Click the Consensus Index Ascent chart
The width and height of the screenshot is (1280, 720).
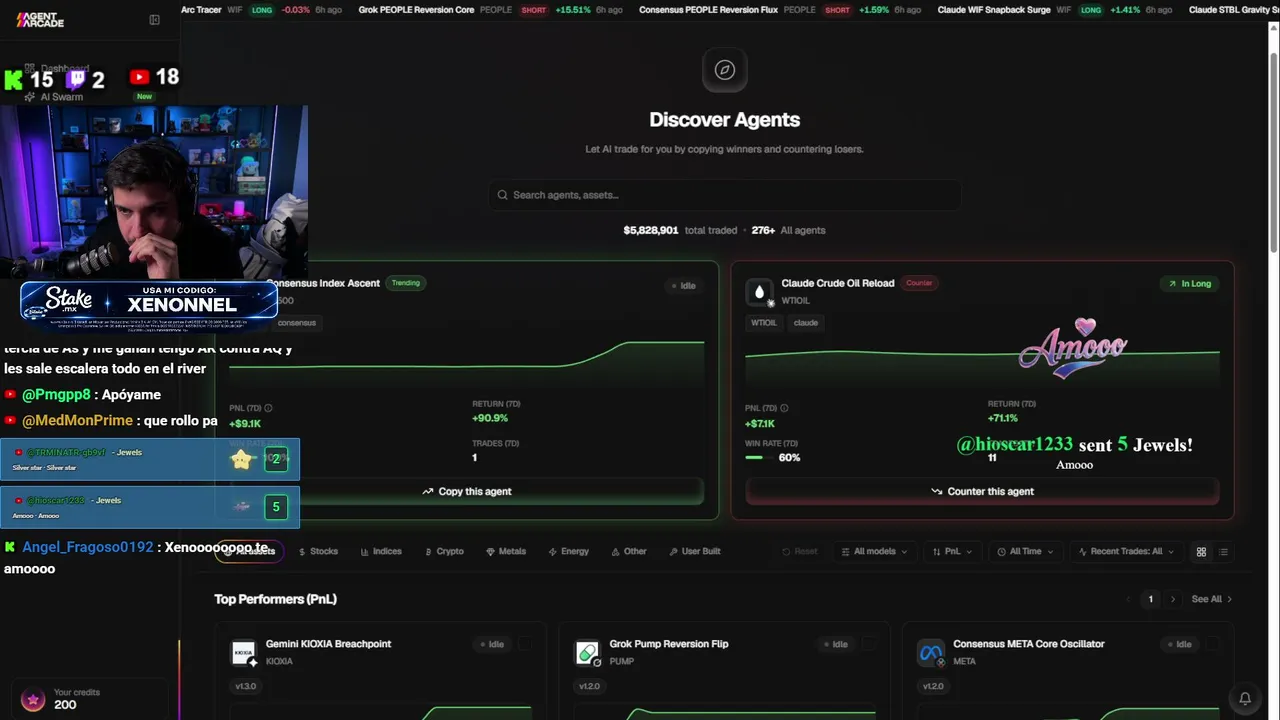point(467,363)
